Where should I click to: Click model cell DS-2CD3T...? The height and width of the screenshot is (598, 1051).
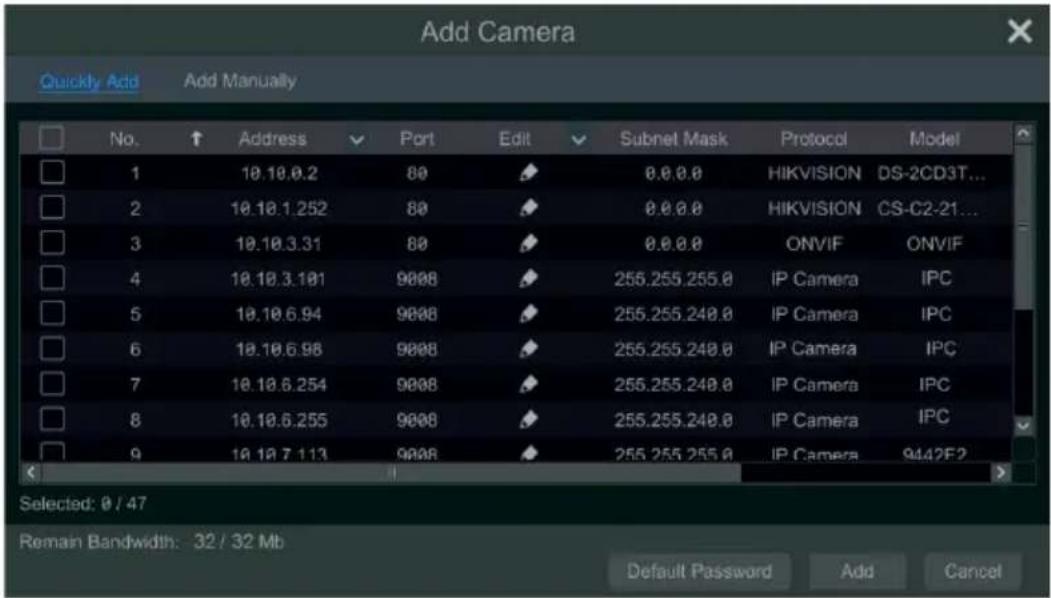(x=930, y=174)
